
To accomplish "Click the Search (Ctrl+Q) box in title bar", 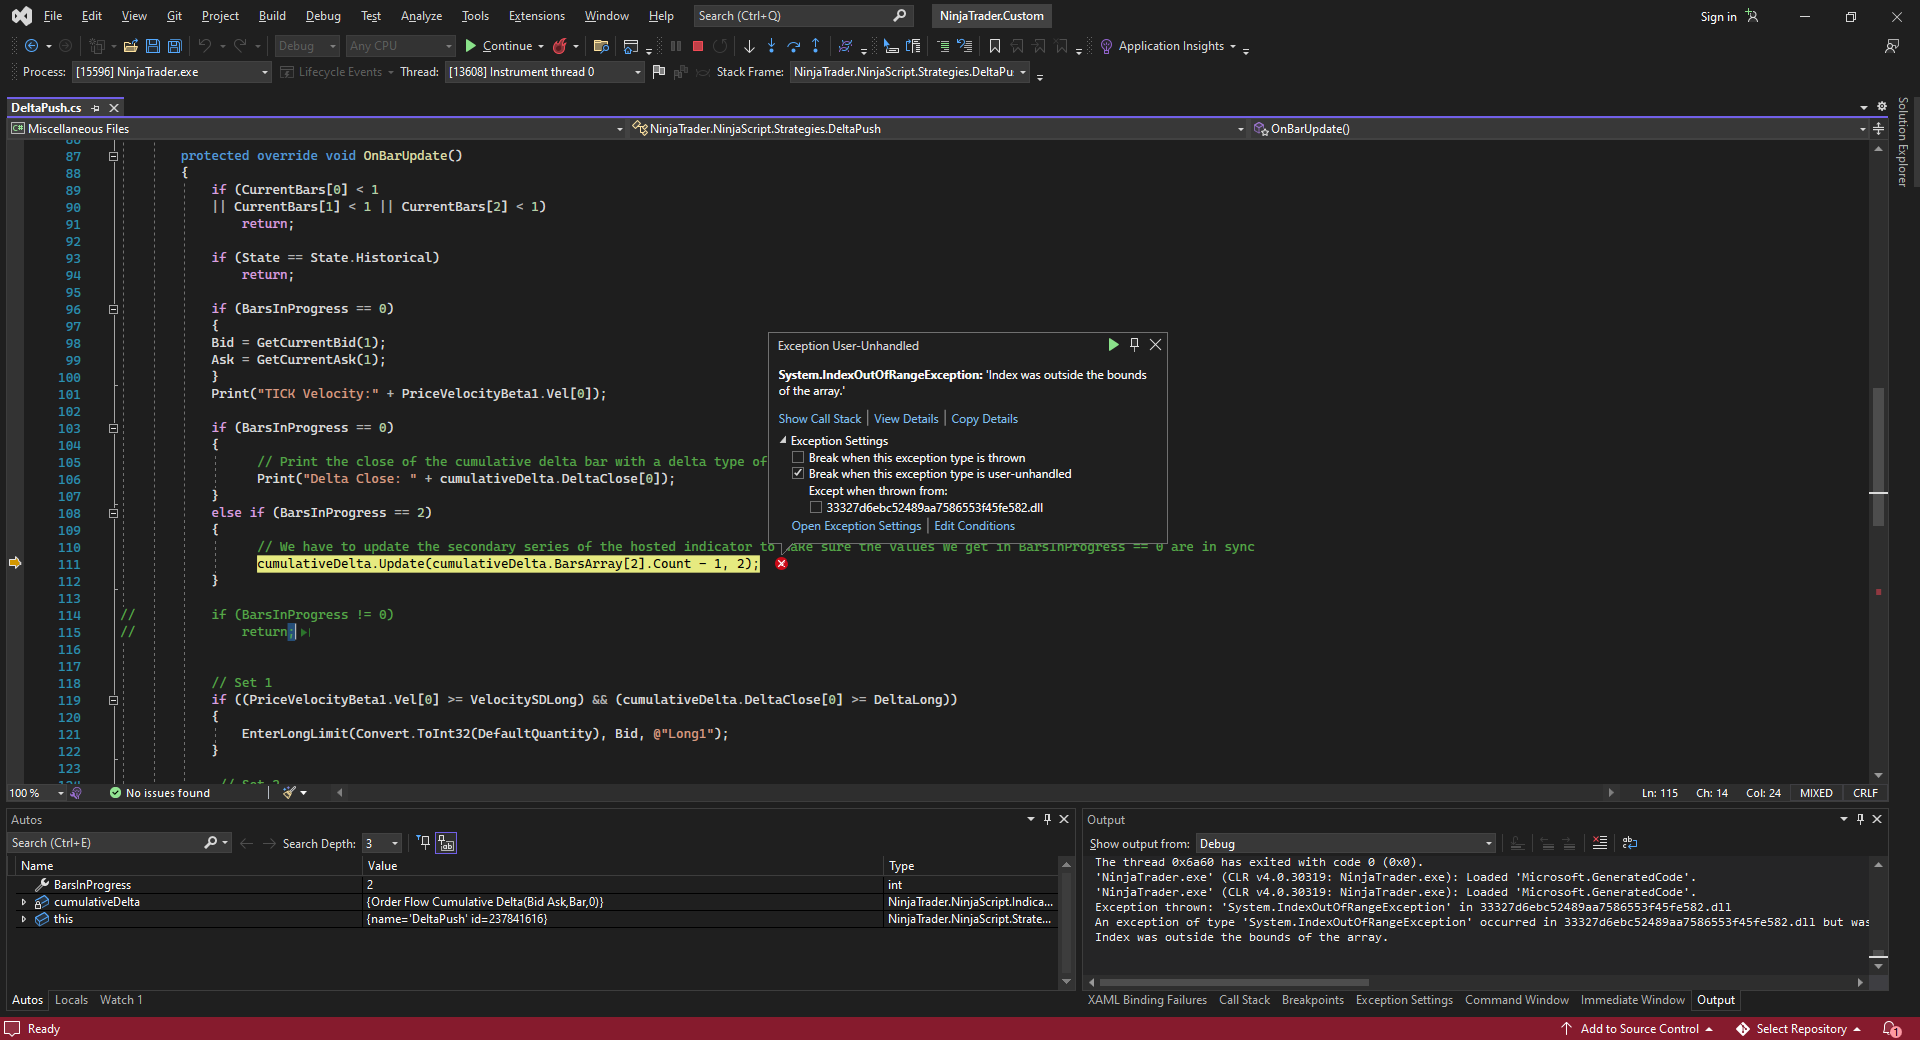I will pyautogui.click(x=802, y=16).
